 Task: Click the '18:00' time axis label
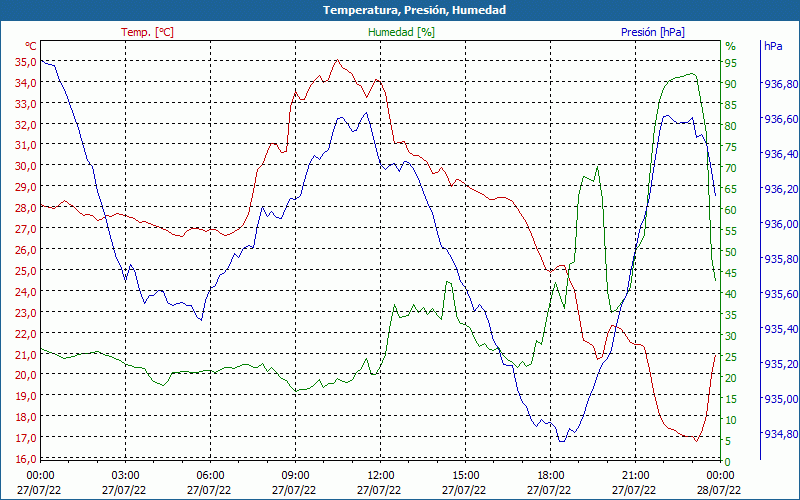[551, 476]
